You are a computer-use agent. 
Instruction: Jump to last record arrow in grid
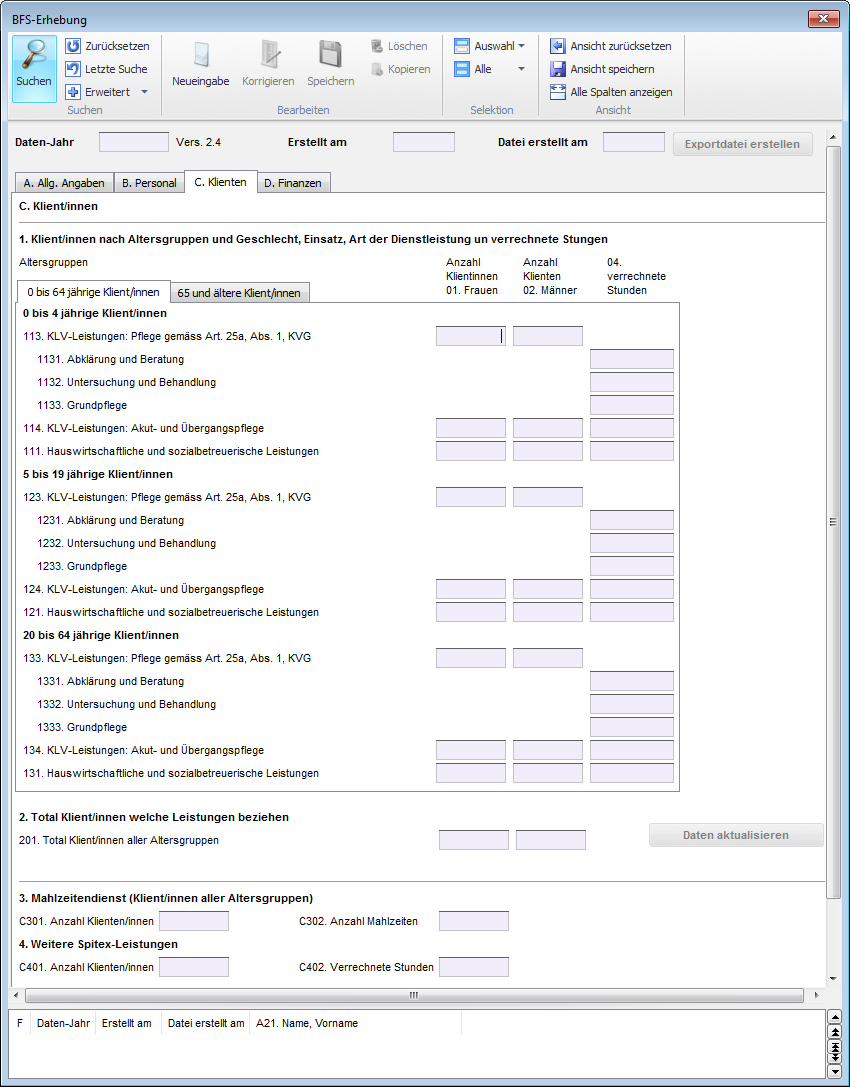click(x=835, y=1057)
